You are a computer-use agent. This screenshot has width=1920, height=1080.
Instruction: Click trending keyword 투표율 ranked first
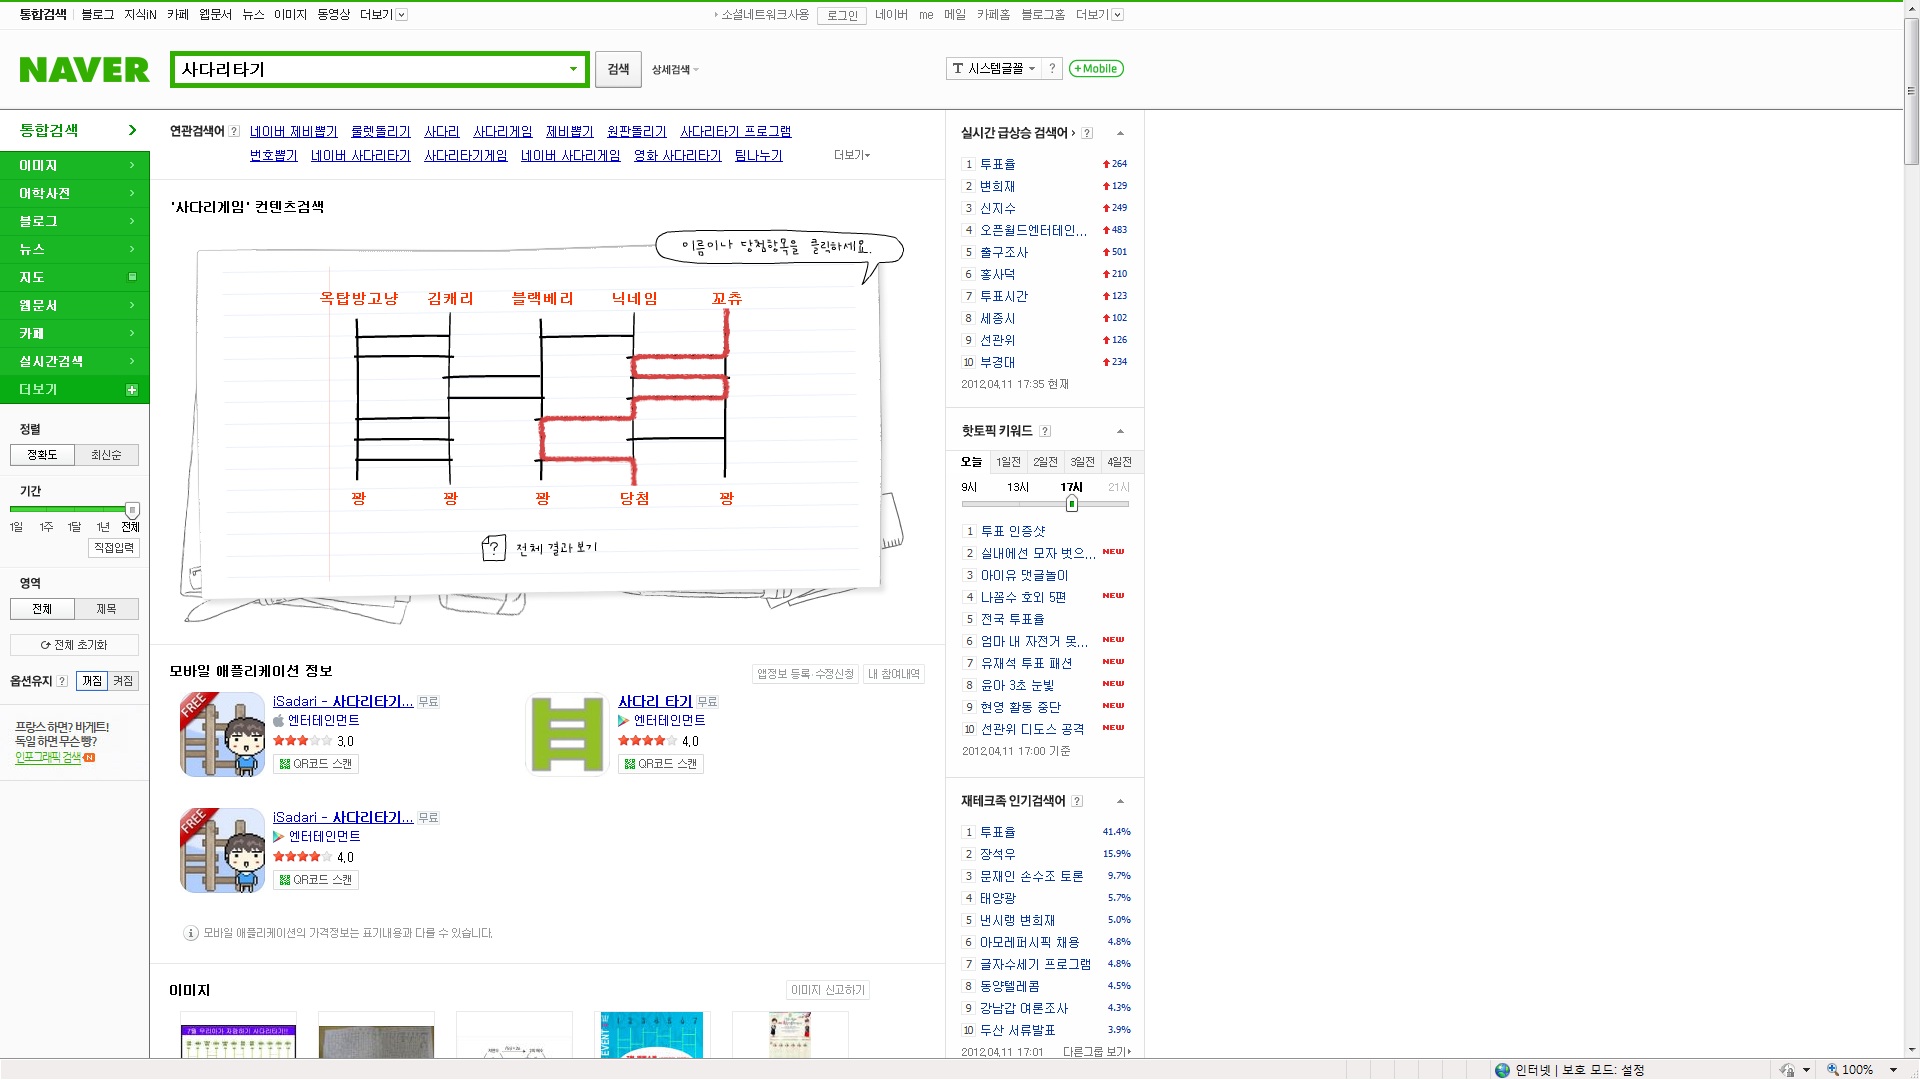click(x=997, y=164)
